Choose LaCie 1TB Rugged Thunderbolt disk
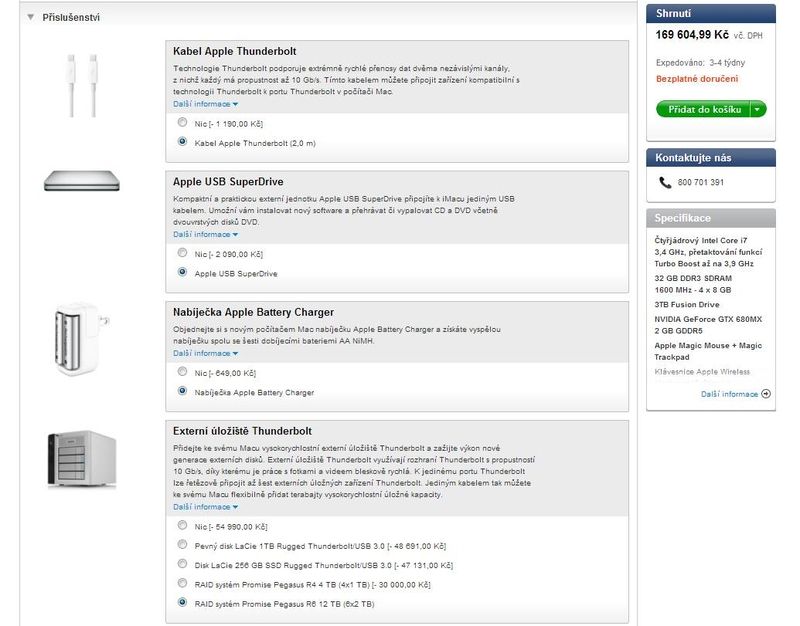Image resolution: width=800 pixels, height=626 pixels. [x=182, y=545]
